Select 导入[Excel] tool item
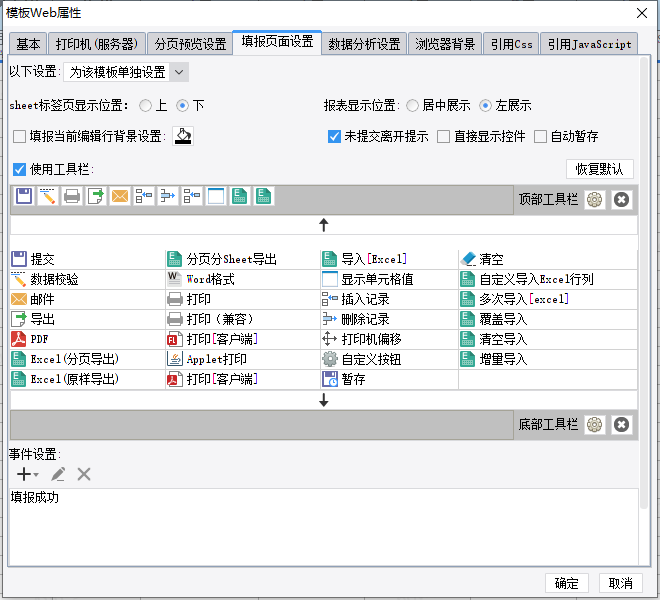 coord(389,259)
